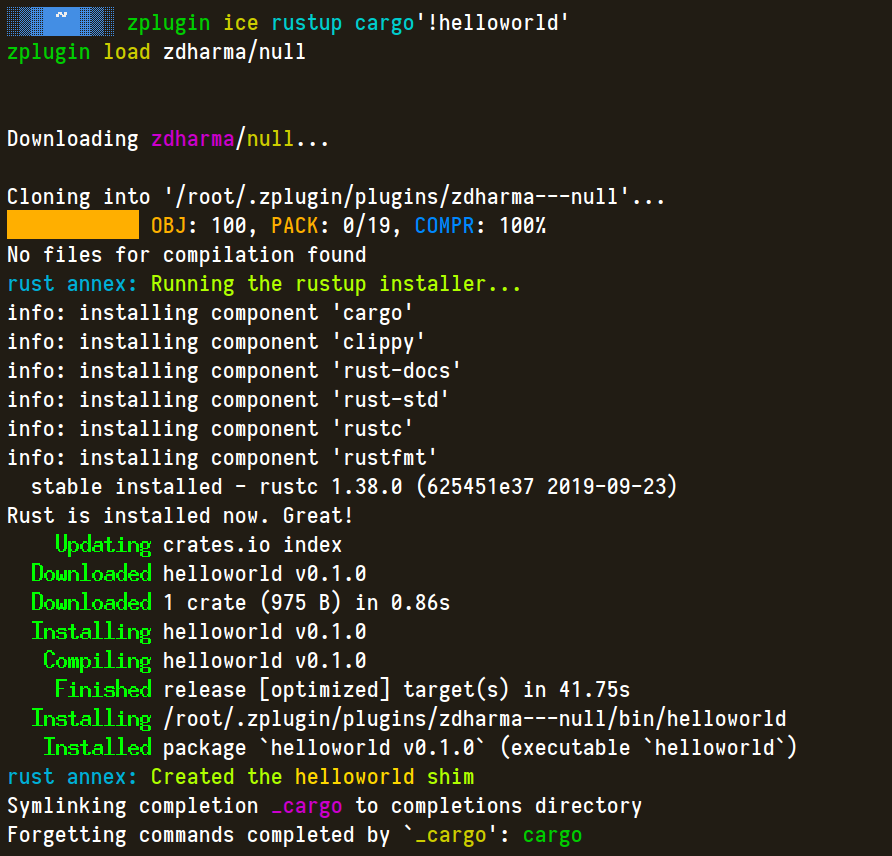Click the "Cloning into '/root/.zplugin/plugins/zdharma---null'..." line
The width and height of the screenshot is (892, 856).
click(x=336, y=197)
